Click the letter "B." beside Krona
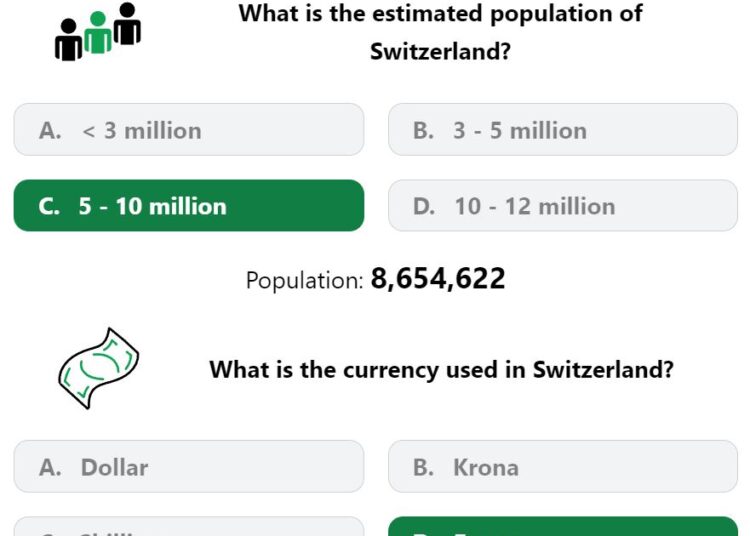The image size is (750, 536). (x=423, y=467)
